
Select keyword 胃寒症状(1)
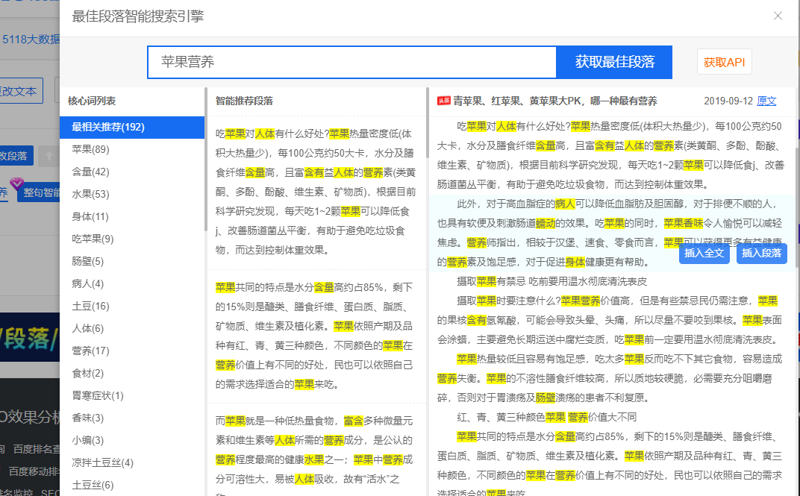point(97,395)
